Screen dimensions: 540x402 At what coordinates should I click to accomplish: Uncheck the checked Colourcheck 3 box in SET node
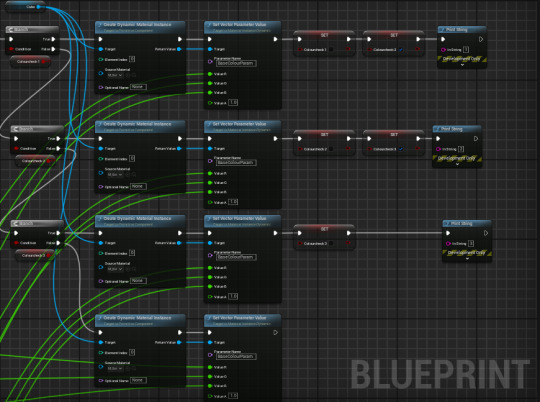[x=401, y=149]
